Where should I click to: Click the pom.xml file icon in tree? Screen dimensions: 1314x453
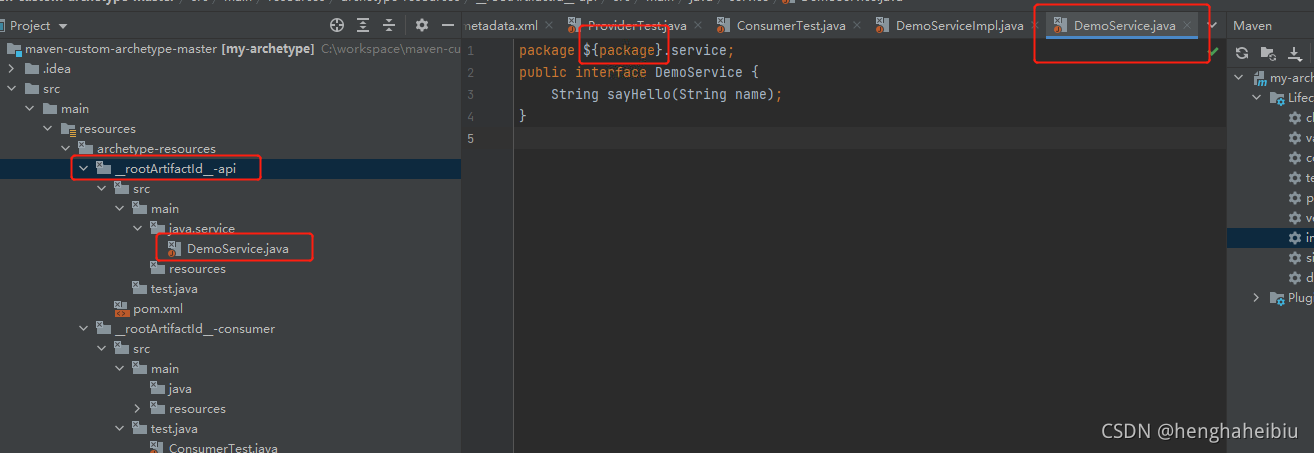(122, 308)
